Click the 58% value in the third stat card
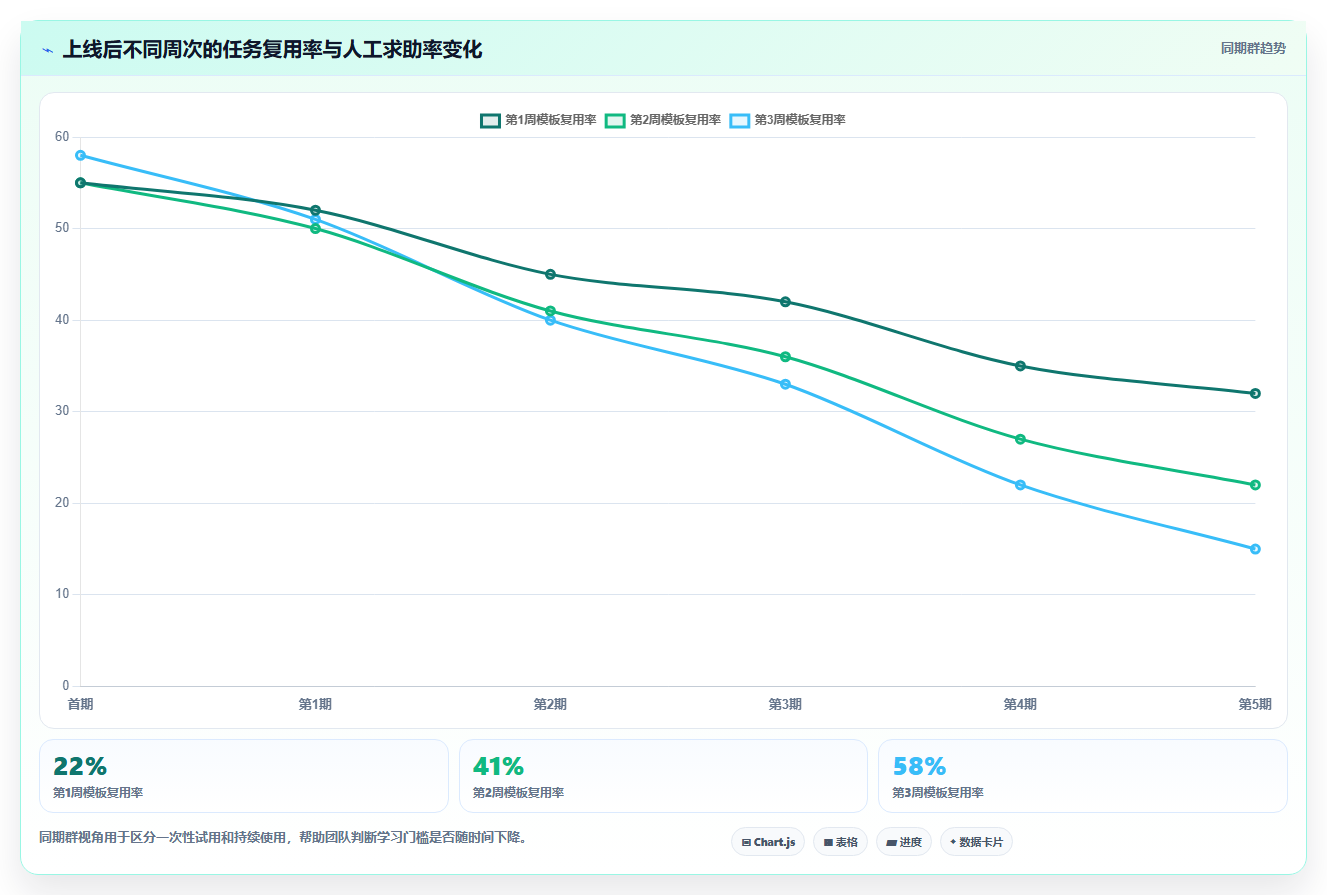The image size is (1327, 895). coord(919,767)
